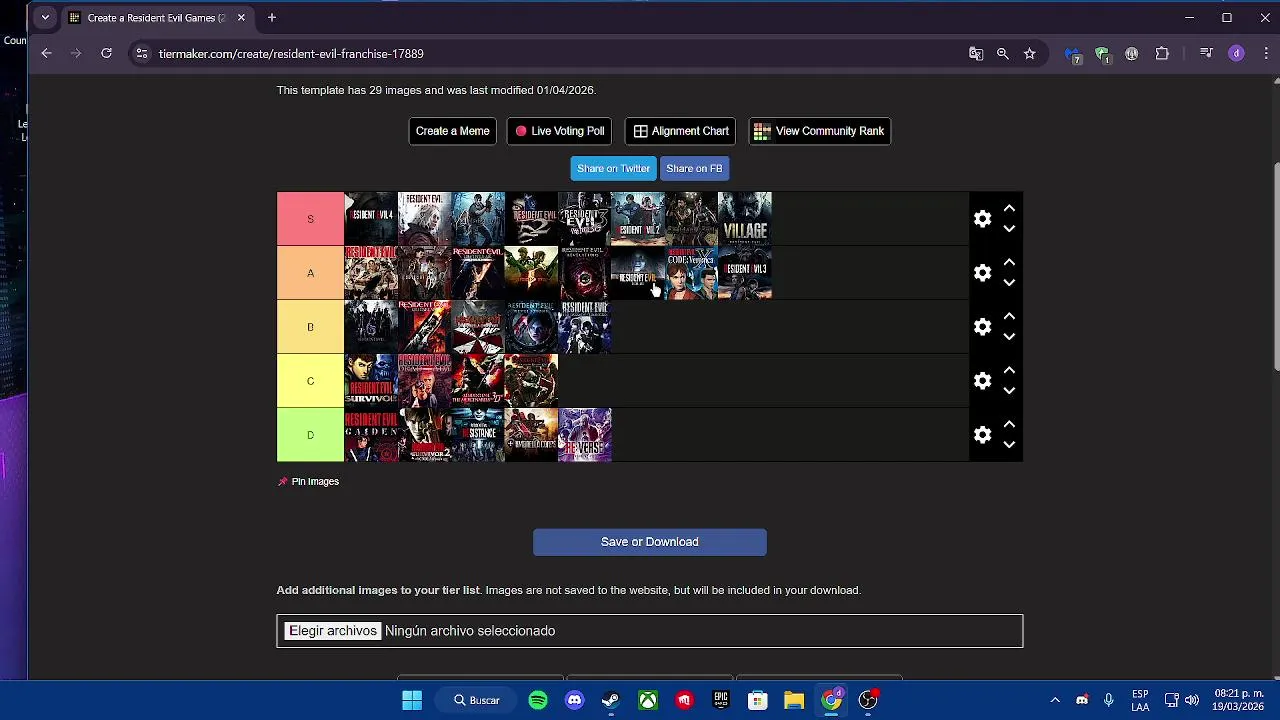Open OBS Studio from the taskbar
Image resolution: width=1280 pixels, height=720 pixels.
(x=868, y=700)
